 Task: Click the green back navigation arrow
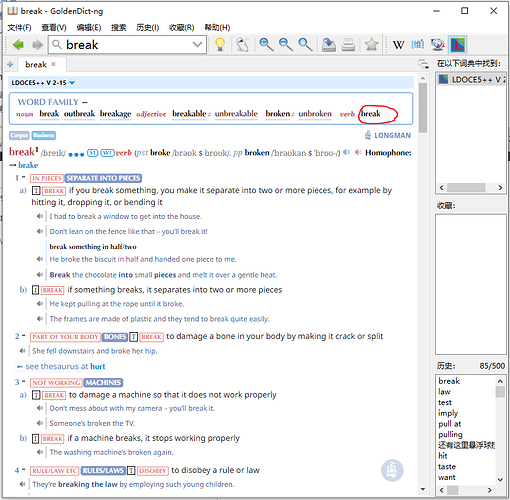tap(18, 44)
